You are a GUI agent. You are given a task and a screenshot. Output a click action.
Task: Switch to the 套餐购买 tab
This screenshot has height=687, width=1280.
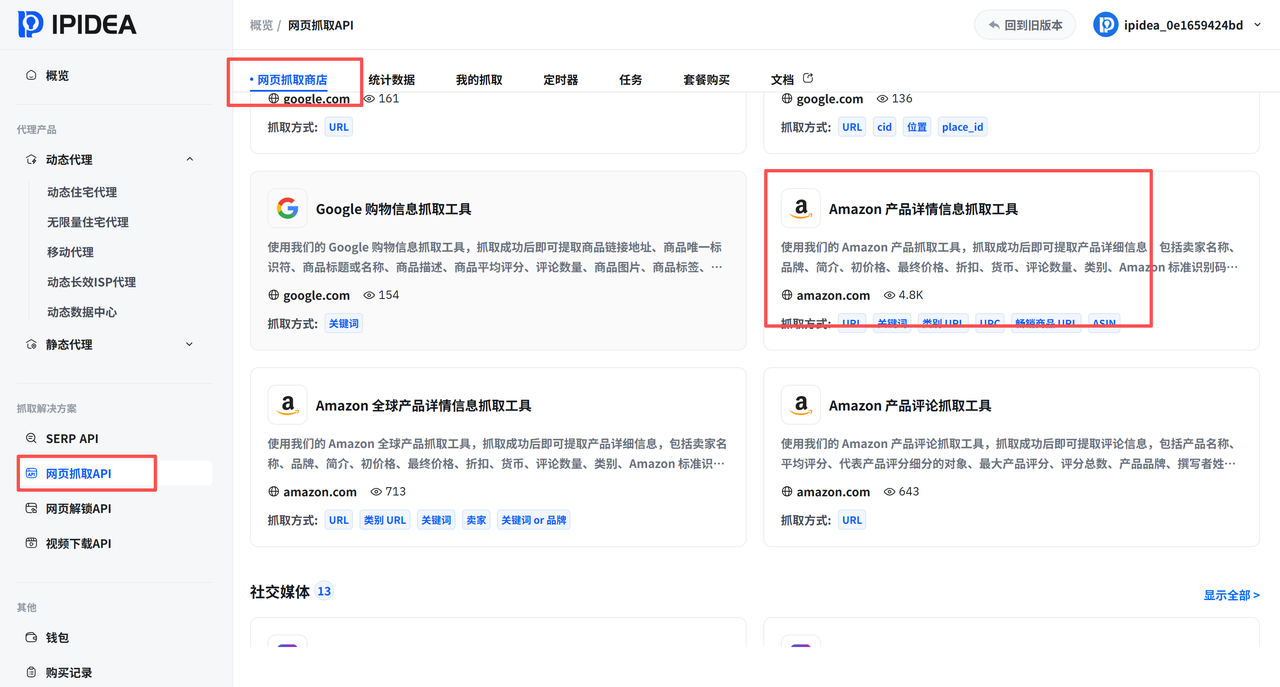pos(707,79)
